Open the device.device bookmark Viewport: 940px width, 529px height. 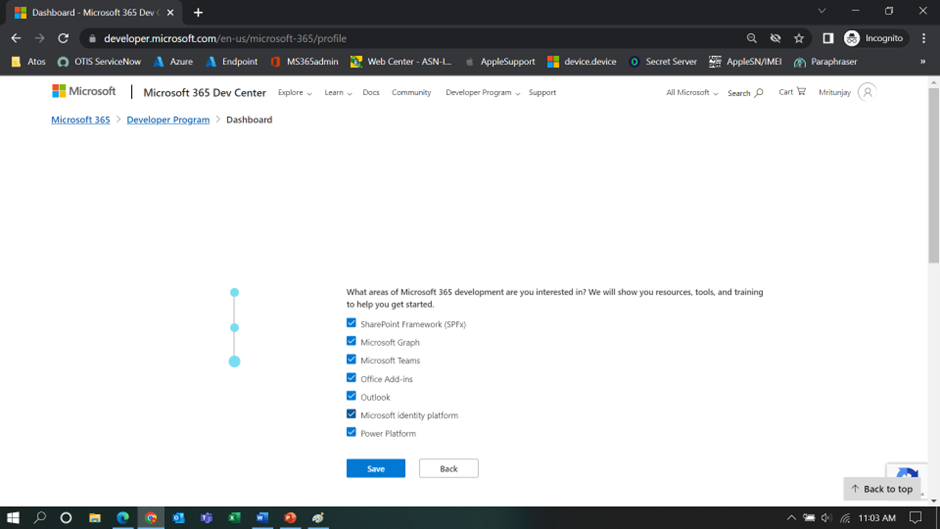[582, 62]
